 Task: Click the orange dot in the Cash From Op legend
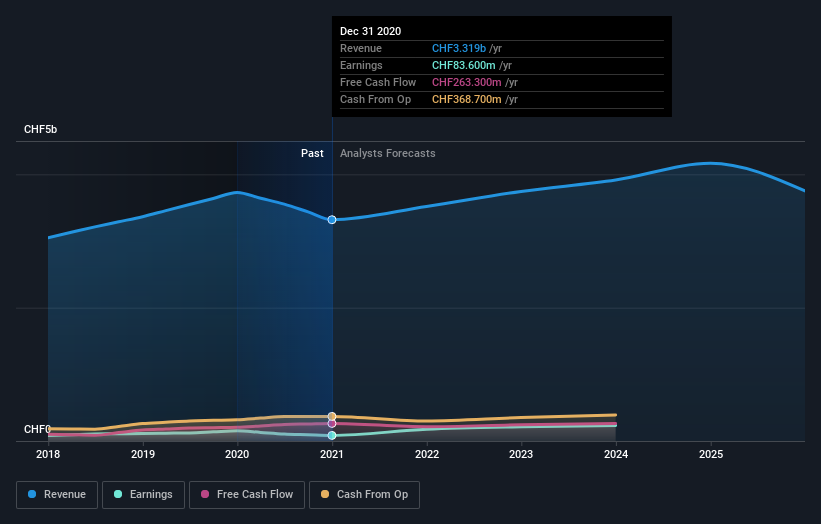click(x=325, y=494)
